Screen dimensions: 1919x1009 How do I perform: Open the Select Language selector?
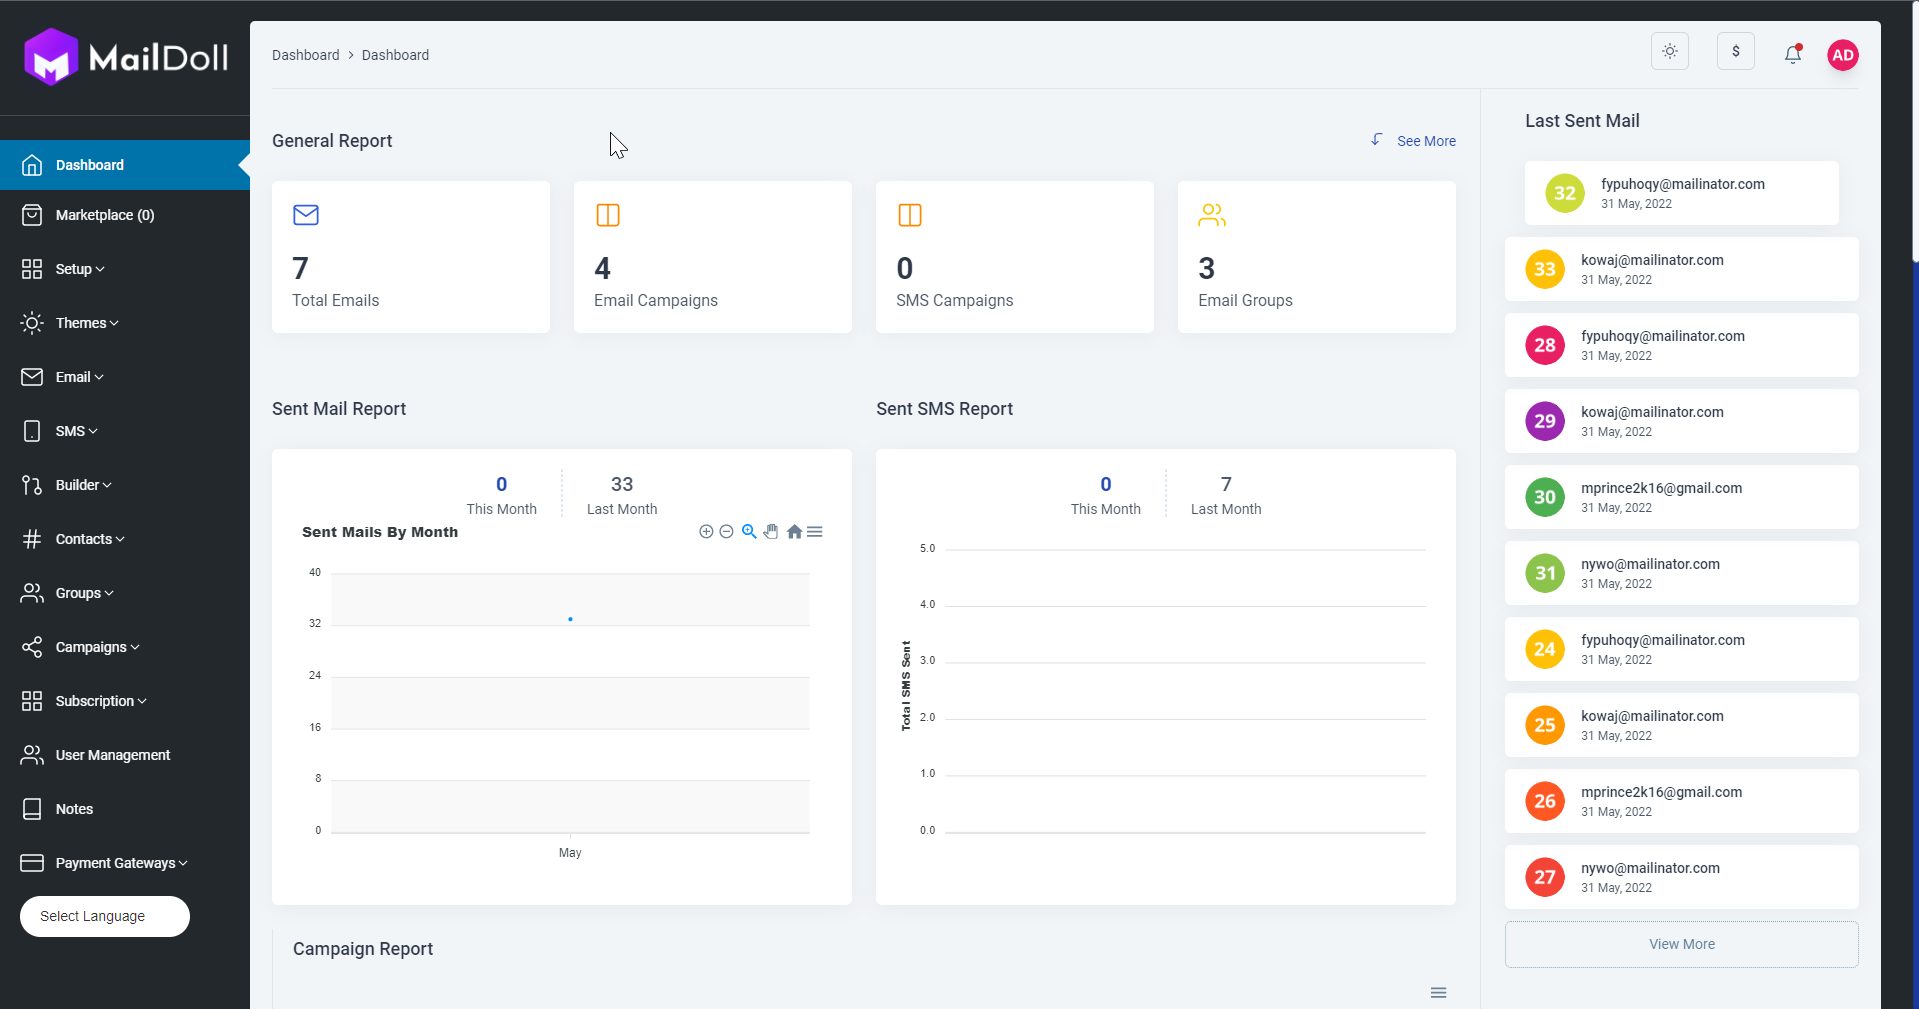coord(105,916)
